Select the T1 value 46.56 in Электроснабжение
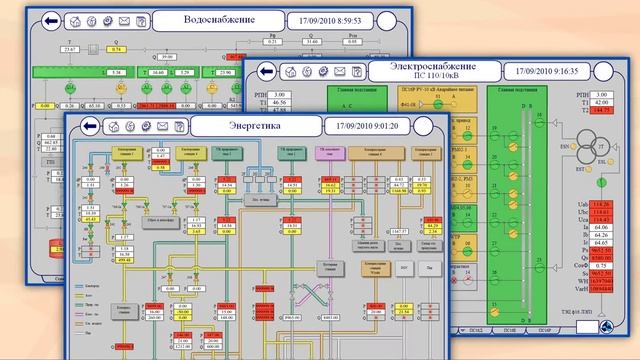The height and width of the screenshot is (360, 640). (x=280, y=102)
